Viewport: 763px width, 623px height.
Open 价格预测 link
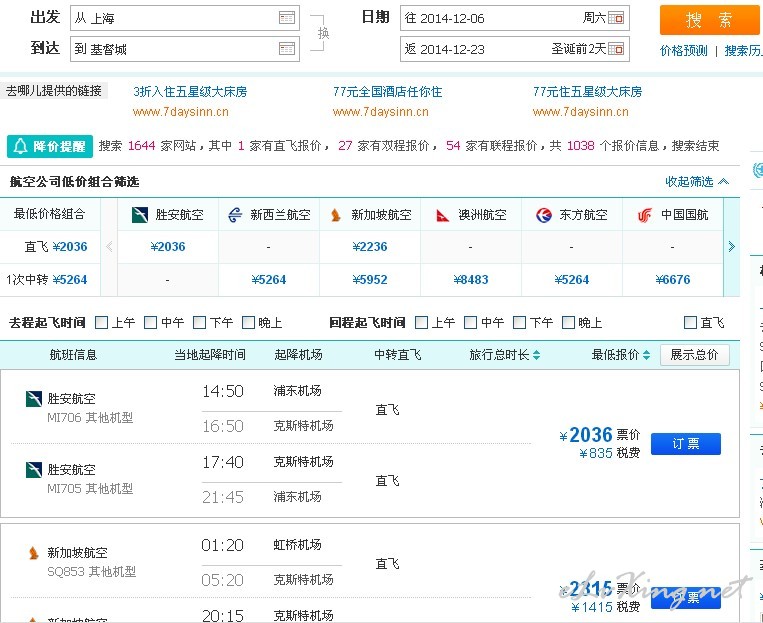(683, 51)
